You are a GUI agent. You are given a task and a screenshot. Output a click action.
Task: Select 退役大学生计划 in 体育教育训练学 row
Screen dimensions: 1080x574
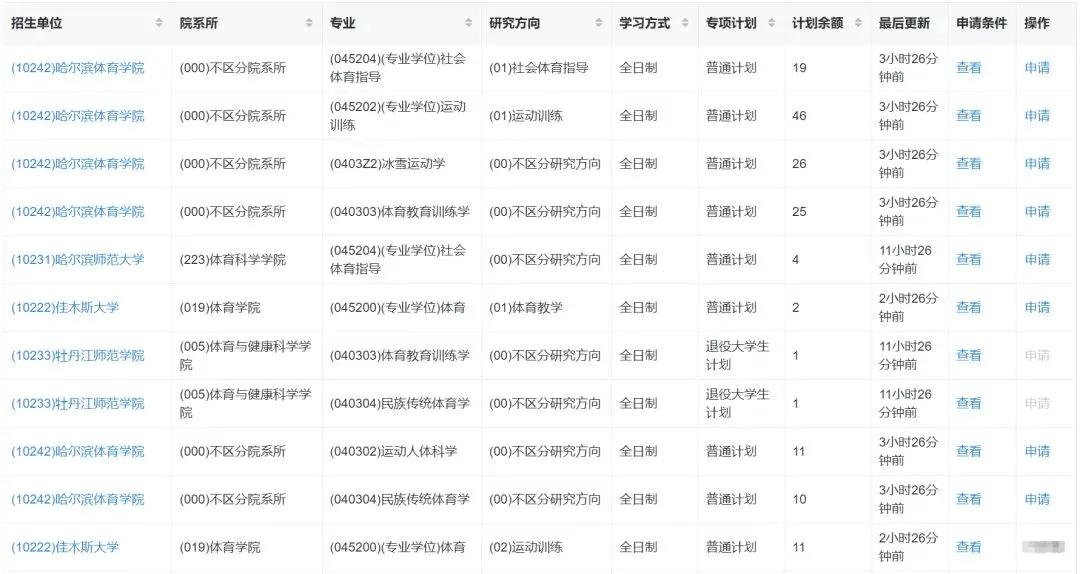(738, 356)
